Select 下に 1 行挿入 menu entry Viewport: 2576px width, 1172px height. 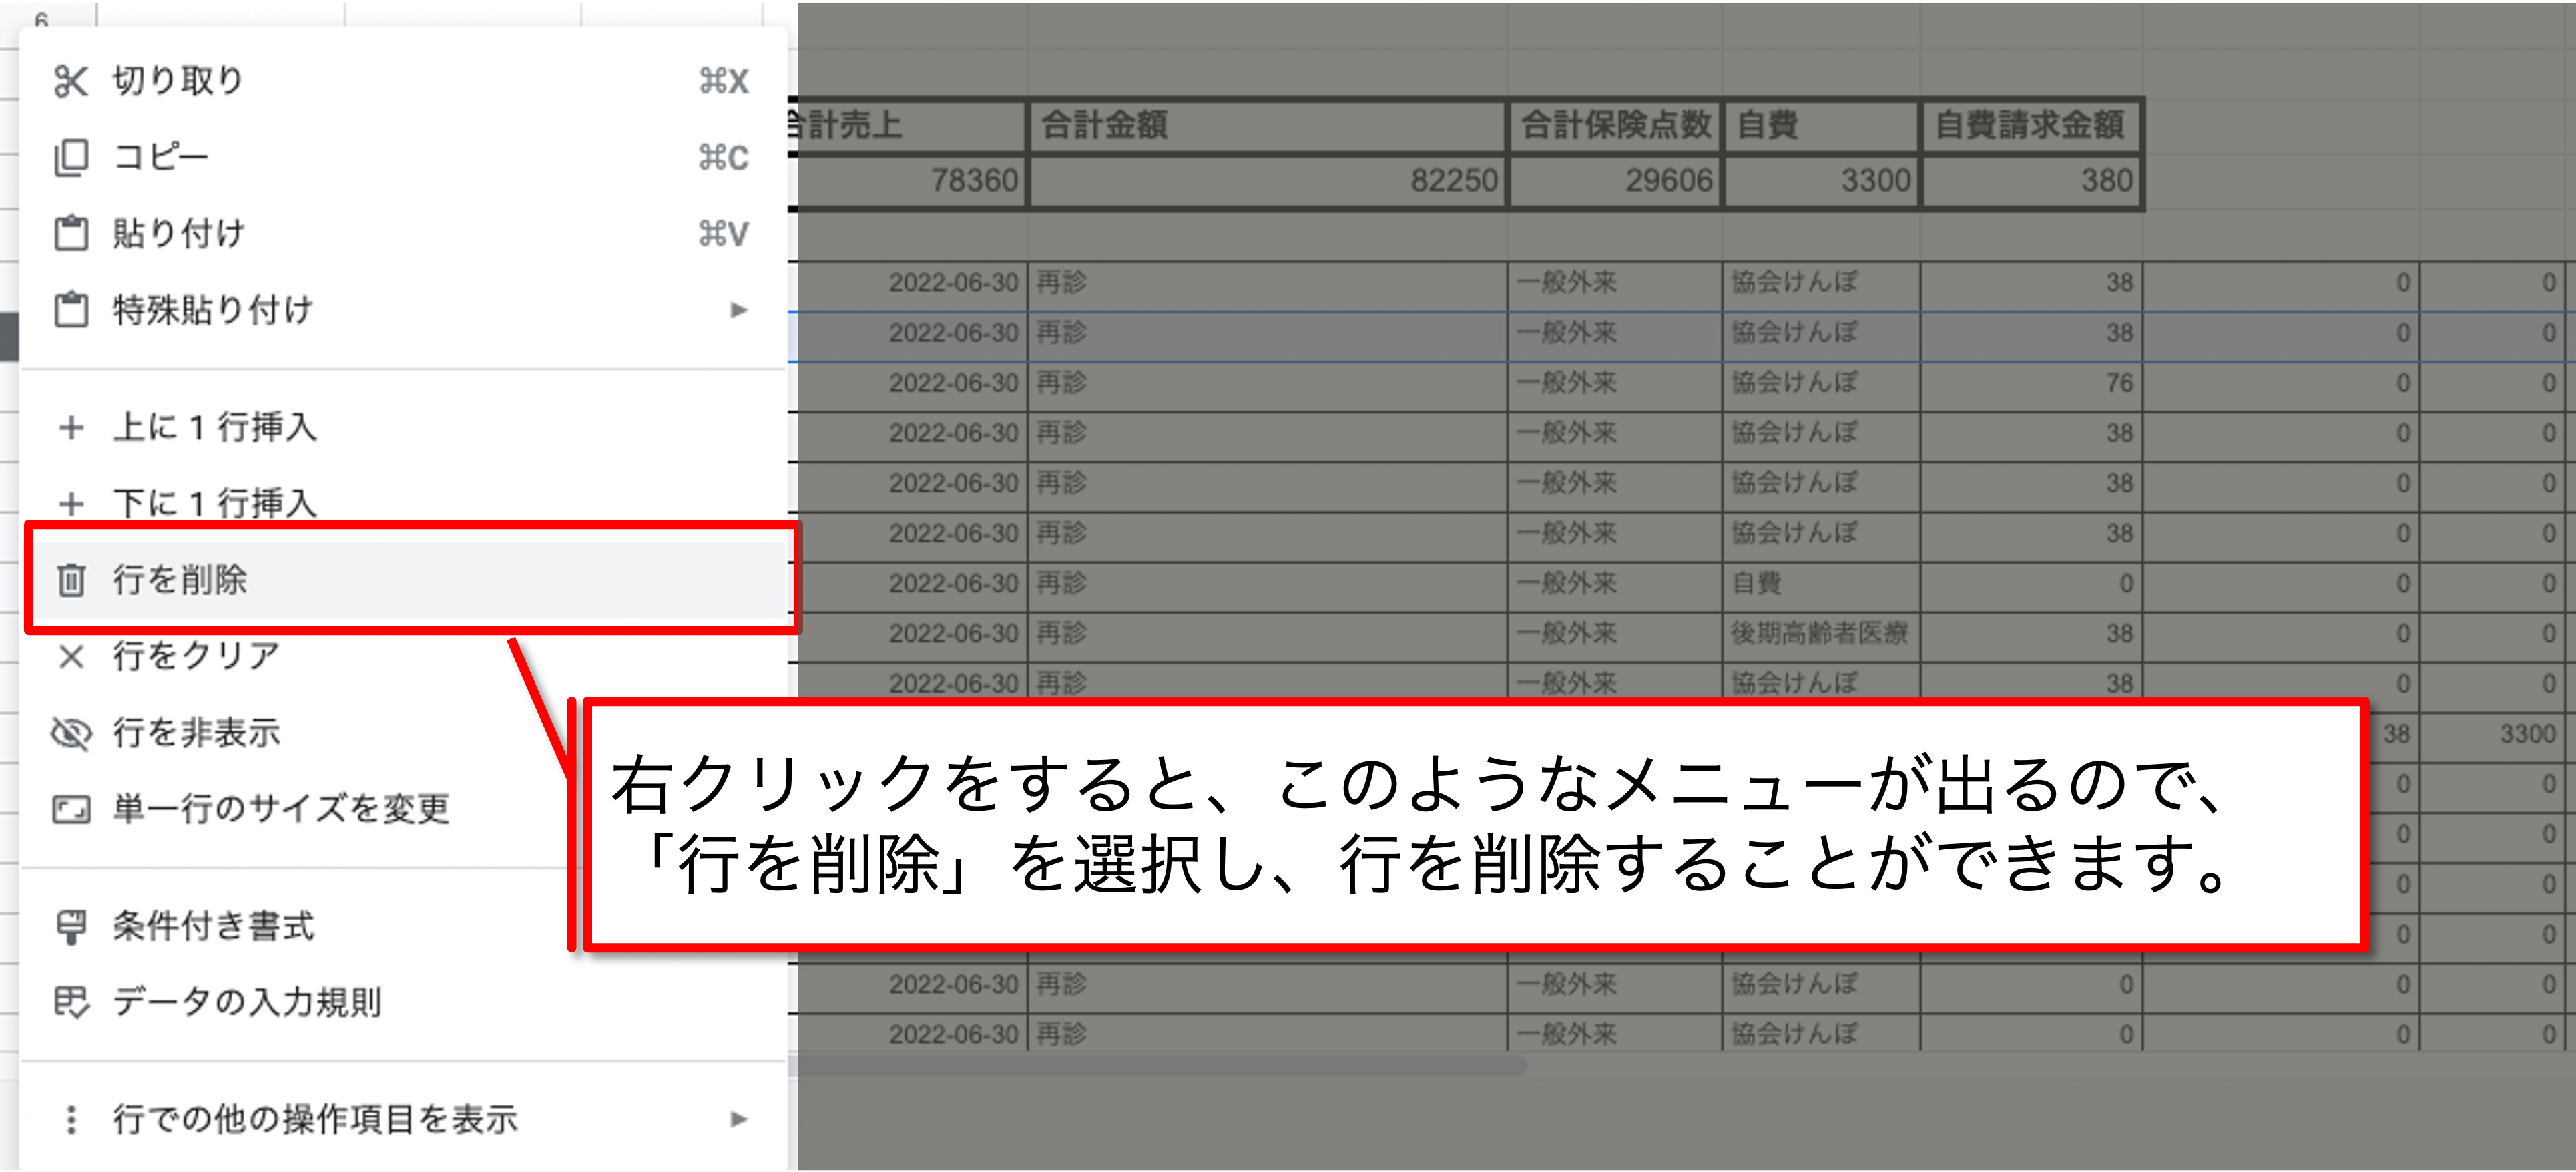(x=403, y=503)
